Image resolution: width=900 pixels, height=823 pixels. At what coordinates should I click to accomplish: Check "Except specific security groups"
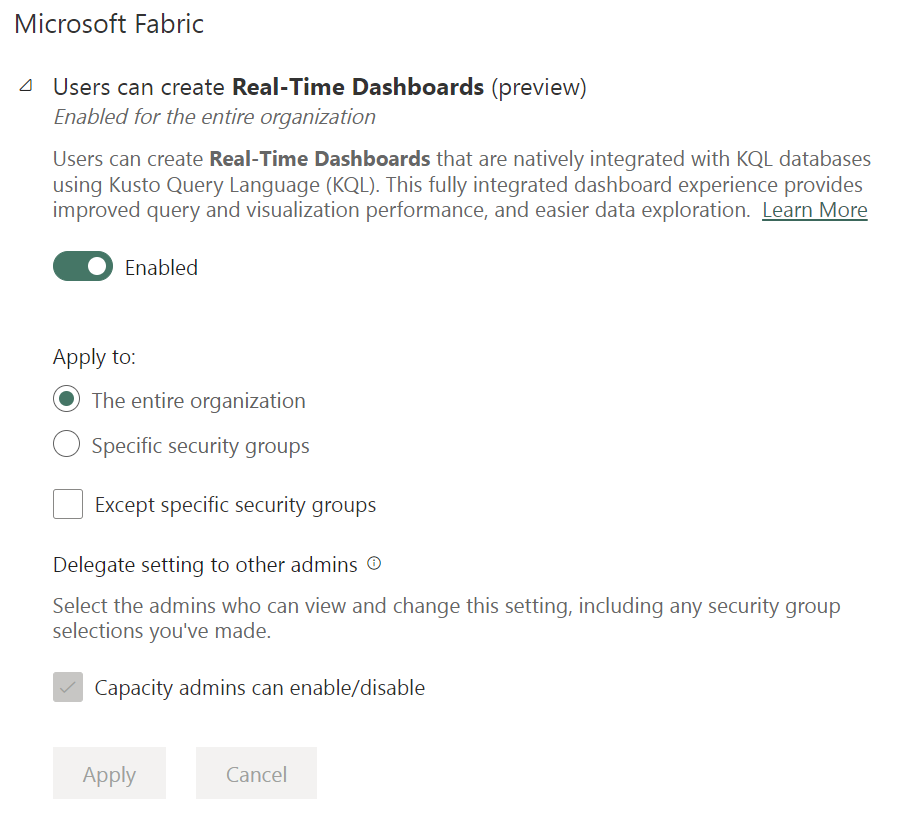point(67,504)
